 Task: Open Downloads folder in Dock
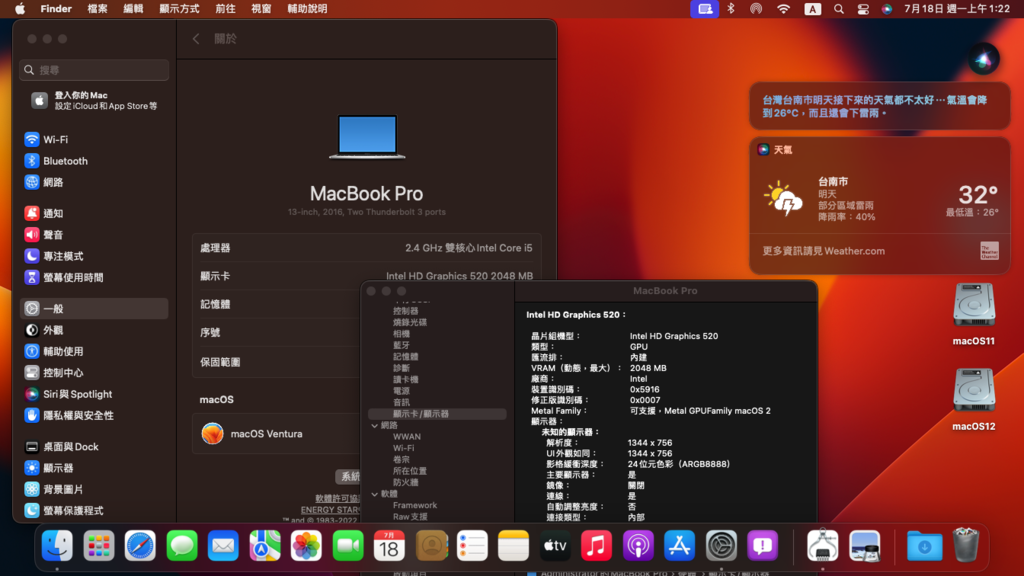point(924,545)
